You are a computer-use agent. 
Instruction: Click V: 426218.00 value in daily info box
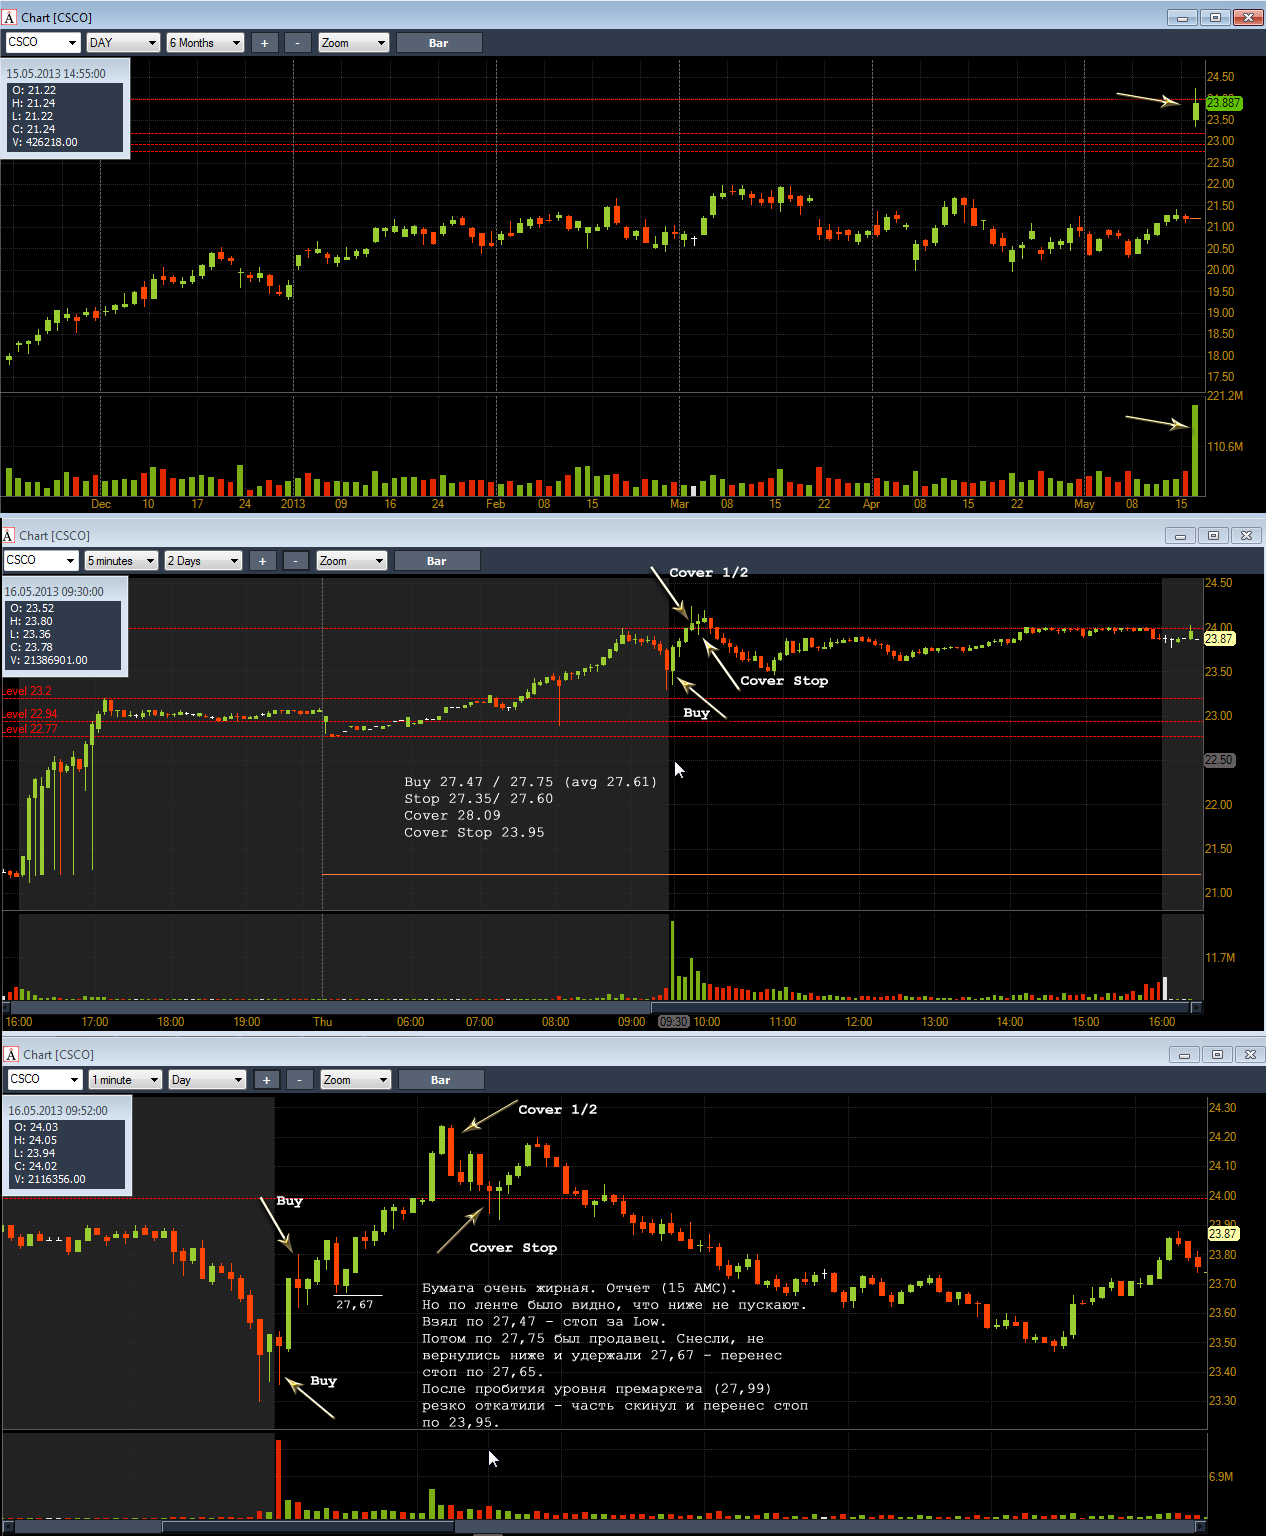coord(45,143)
